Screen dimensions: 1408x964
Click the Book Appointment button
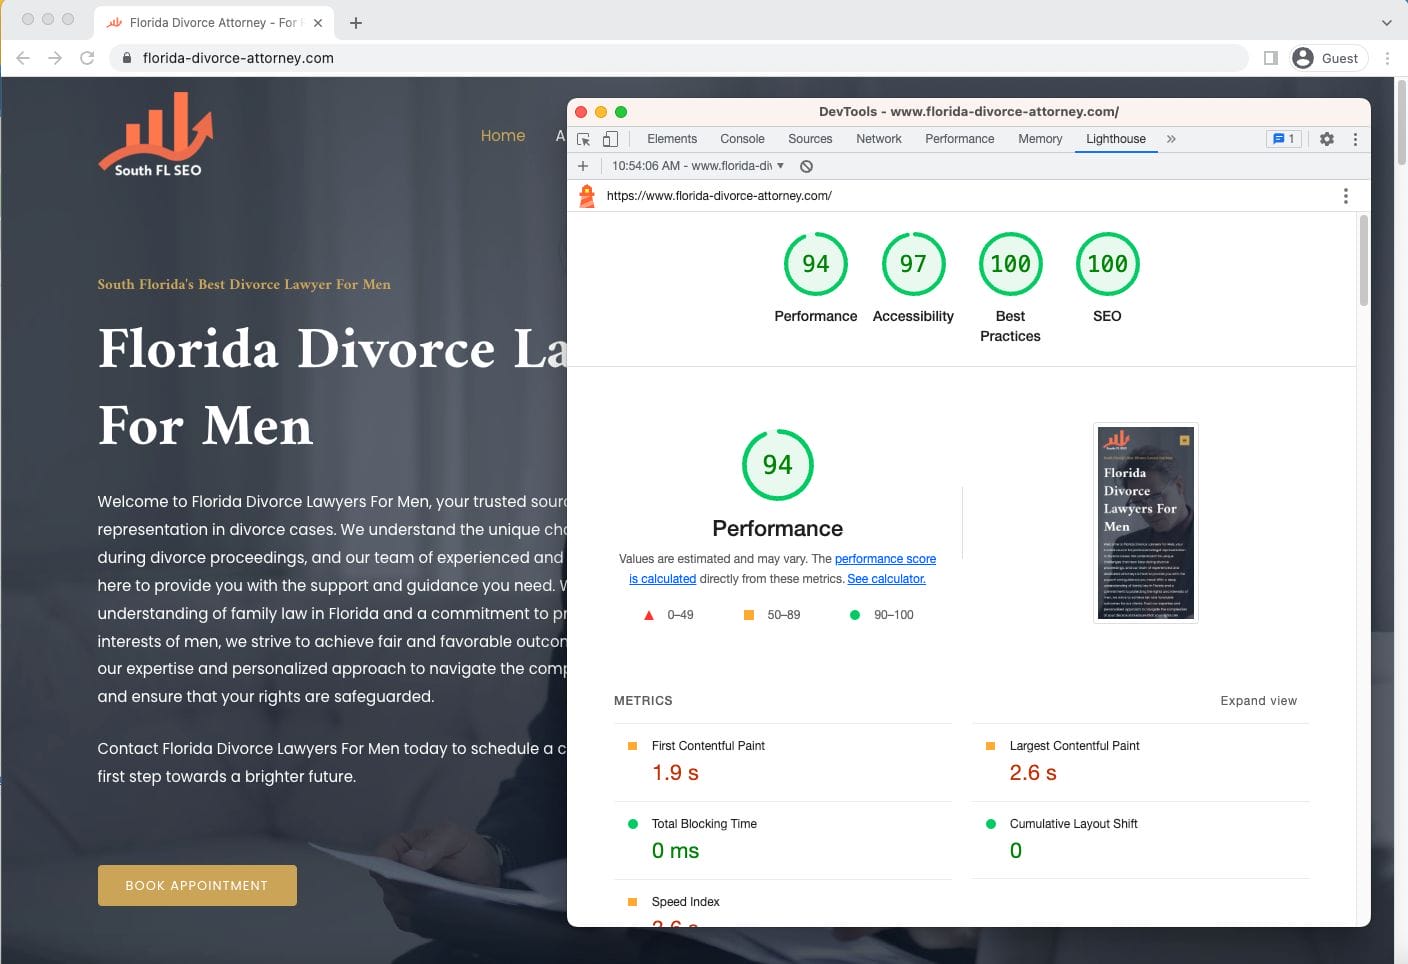(x=197, y=885)
